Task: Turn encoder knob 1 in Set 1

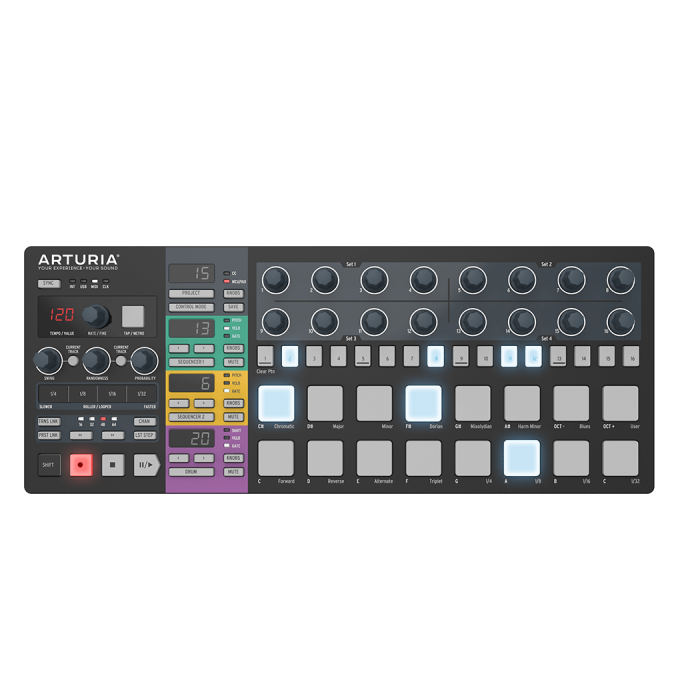Action: (276, 280)
